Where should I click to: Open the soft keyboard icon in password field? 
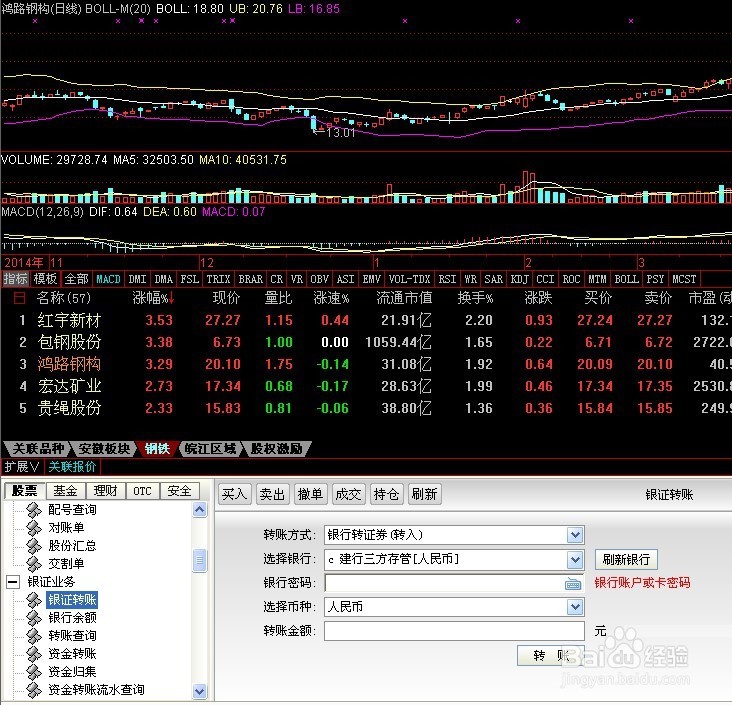[573, 584]
